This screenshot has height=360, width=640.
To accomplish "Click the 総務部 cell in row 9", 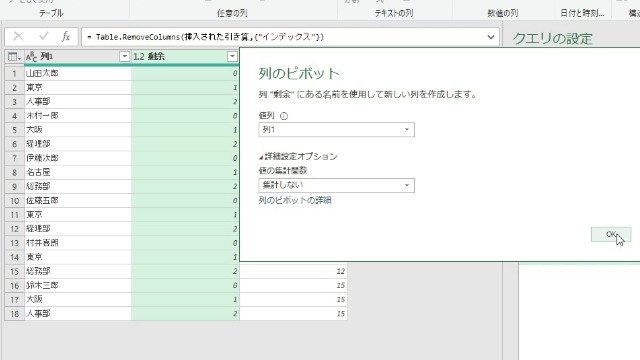I will (78, 187).
